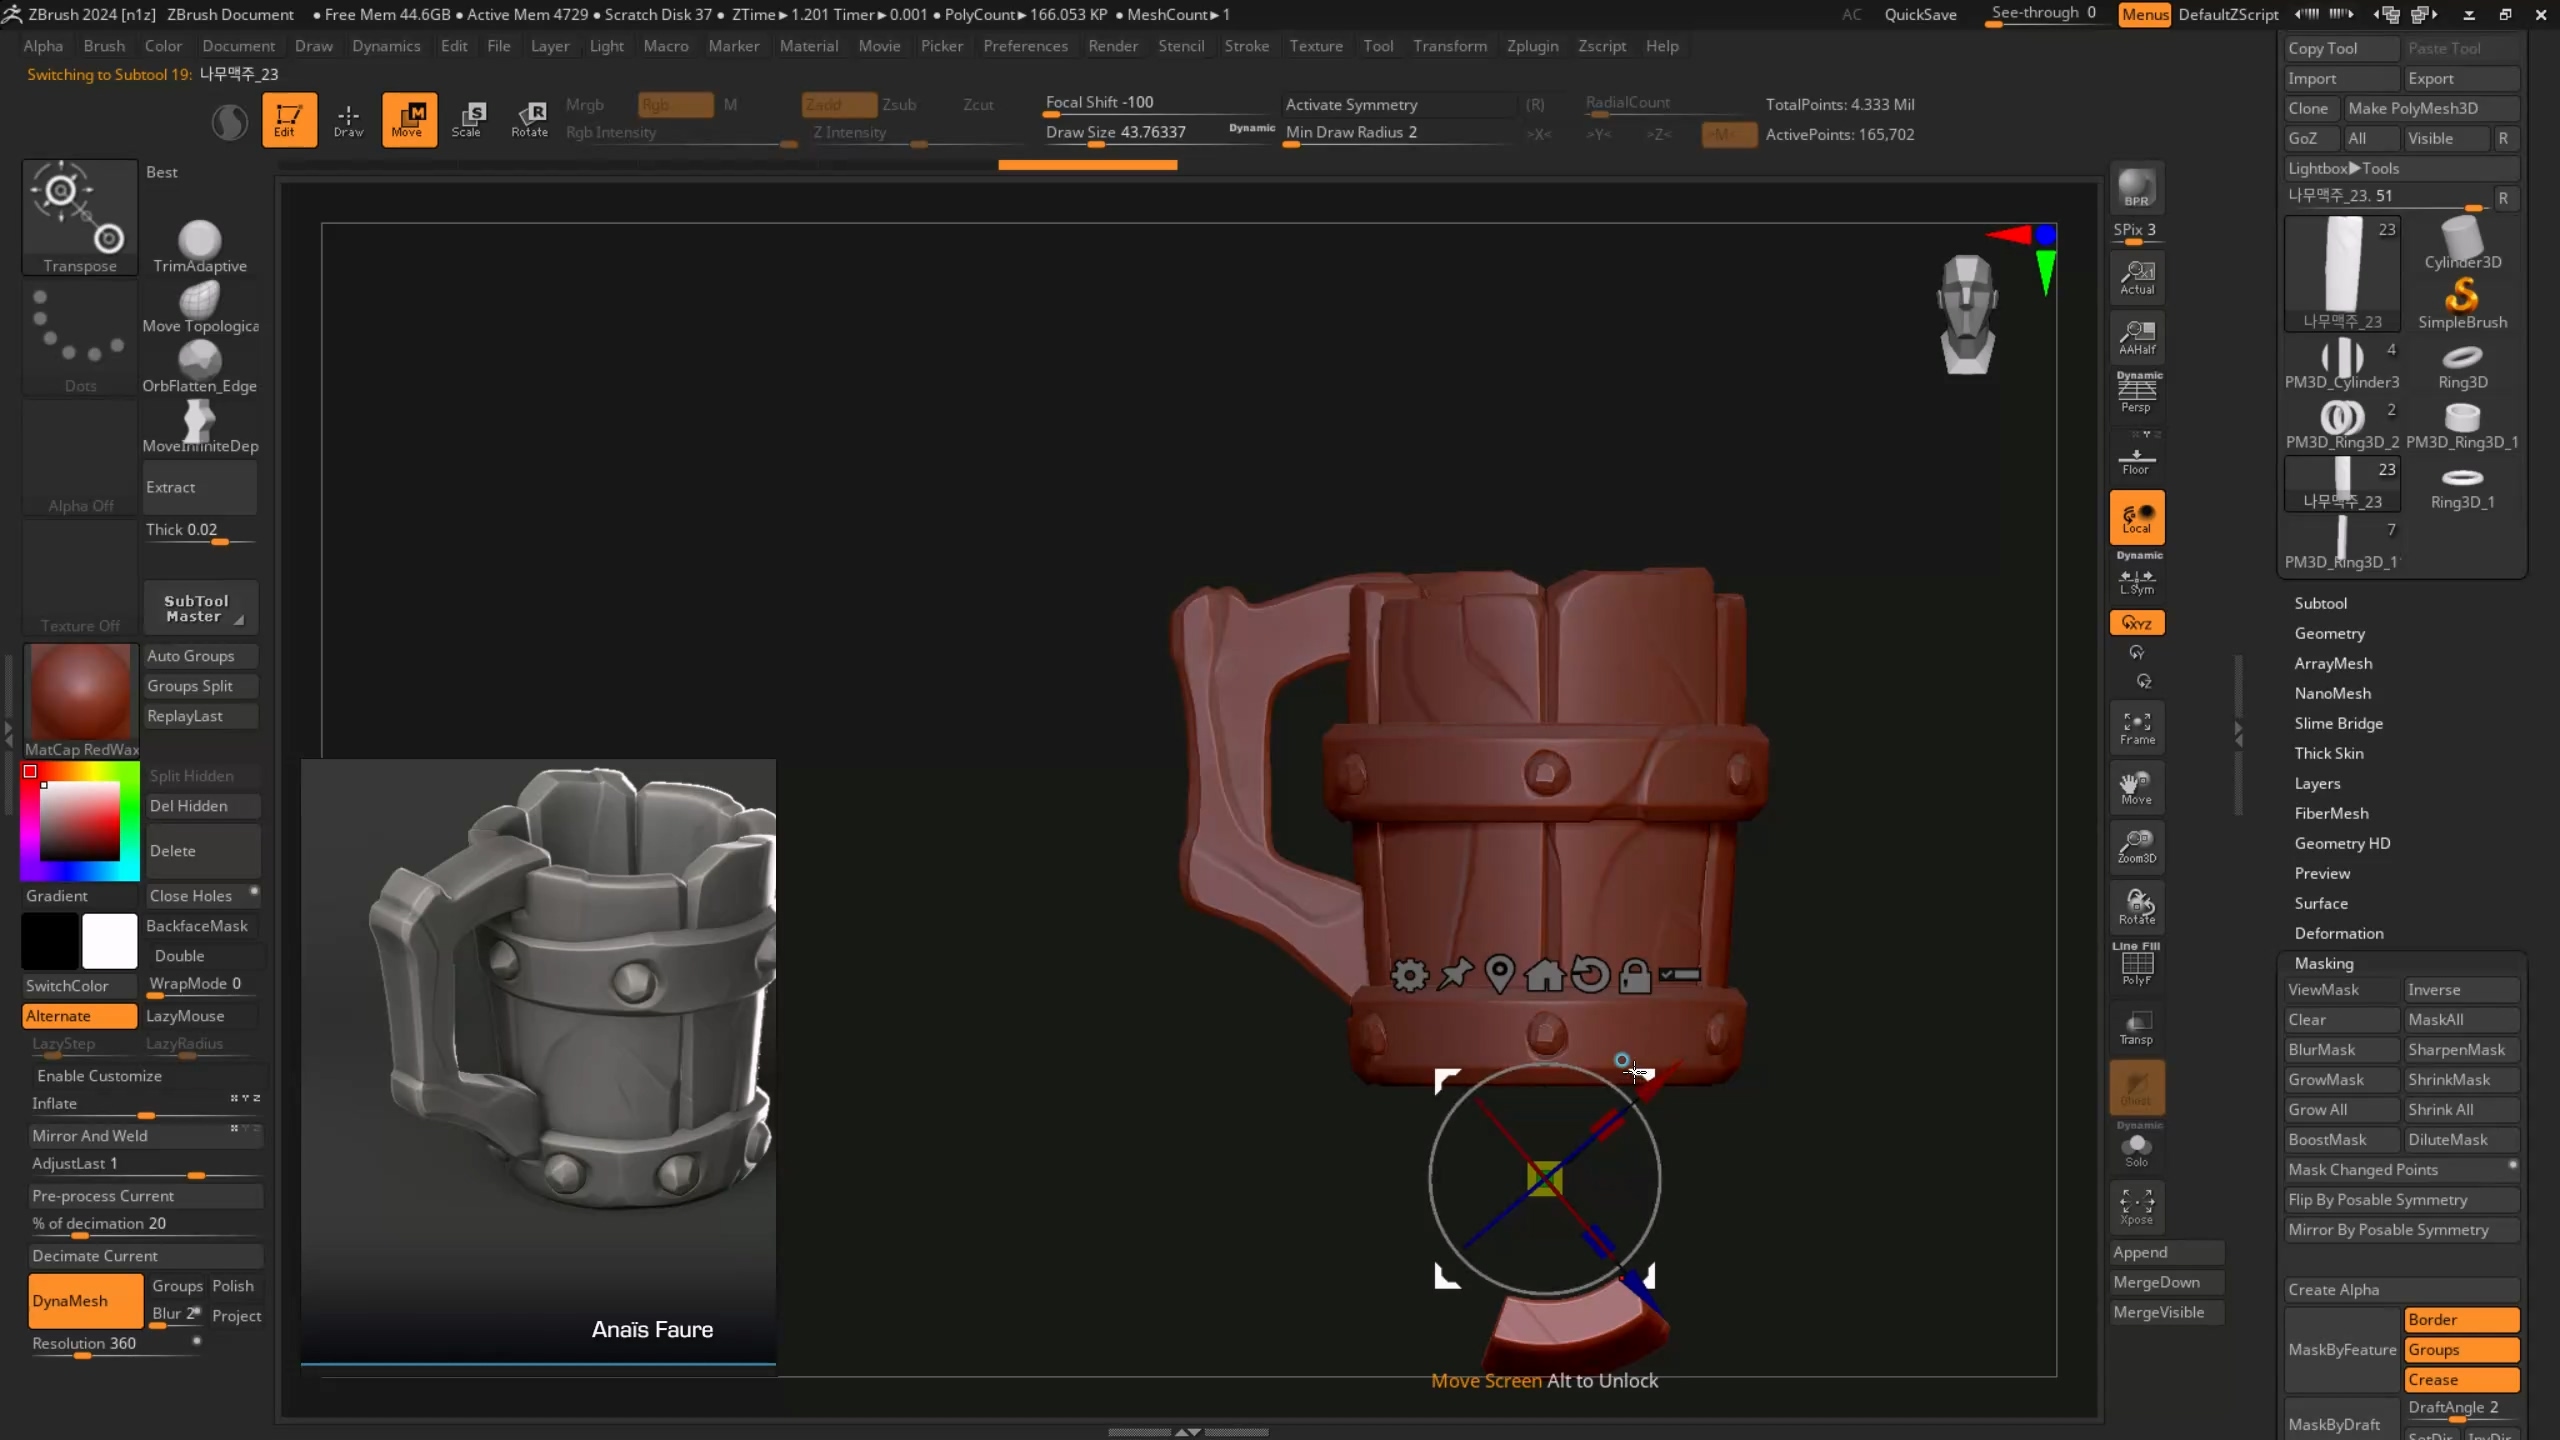Click the white secondary color swatch
This screenshot has width=2560, height=1440.
109,941
